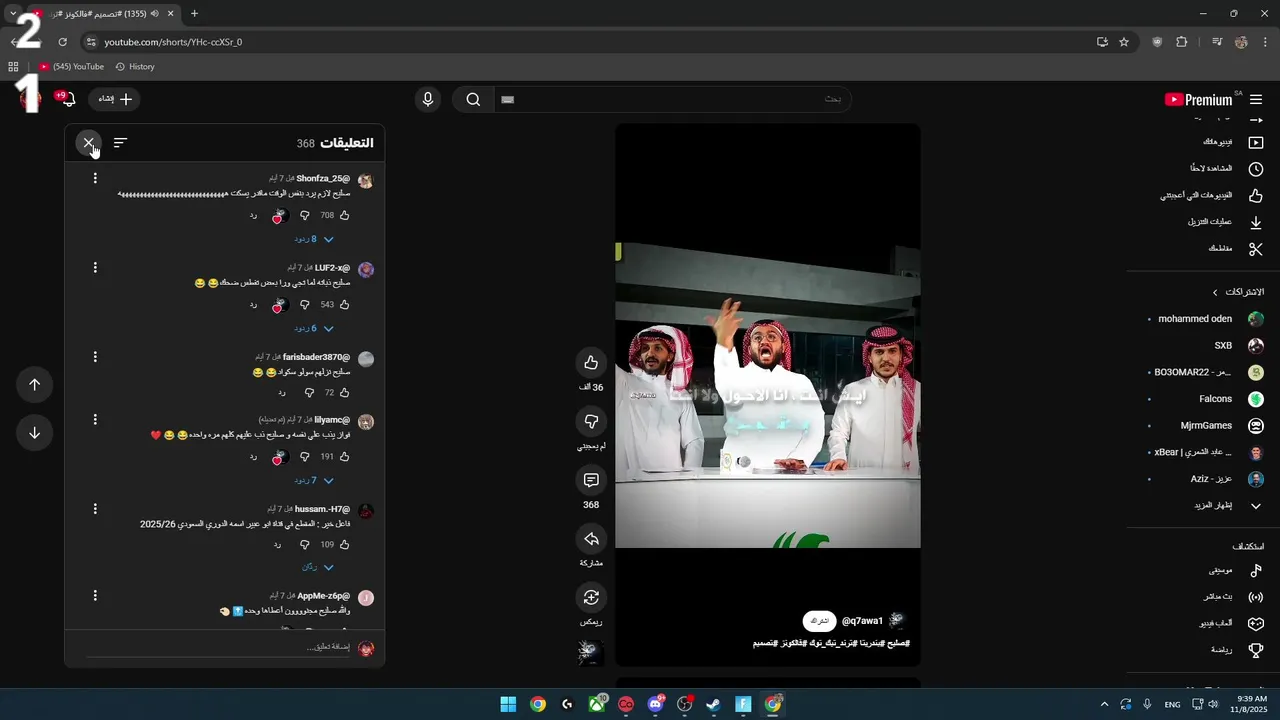
Task: Expand 7 replies under lilyamc's comment
Action: click(314, 480)
